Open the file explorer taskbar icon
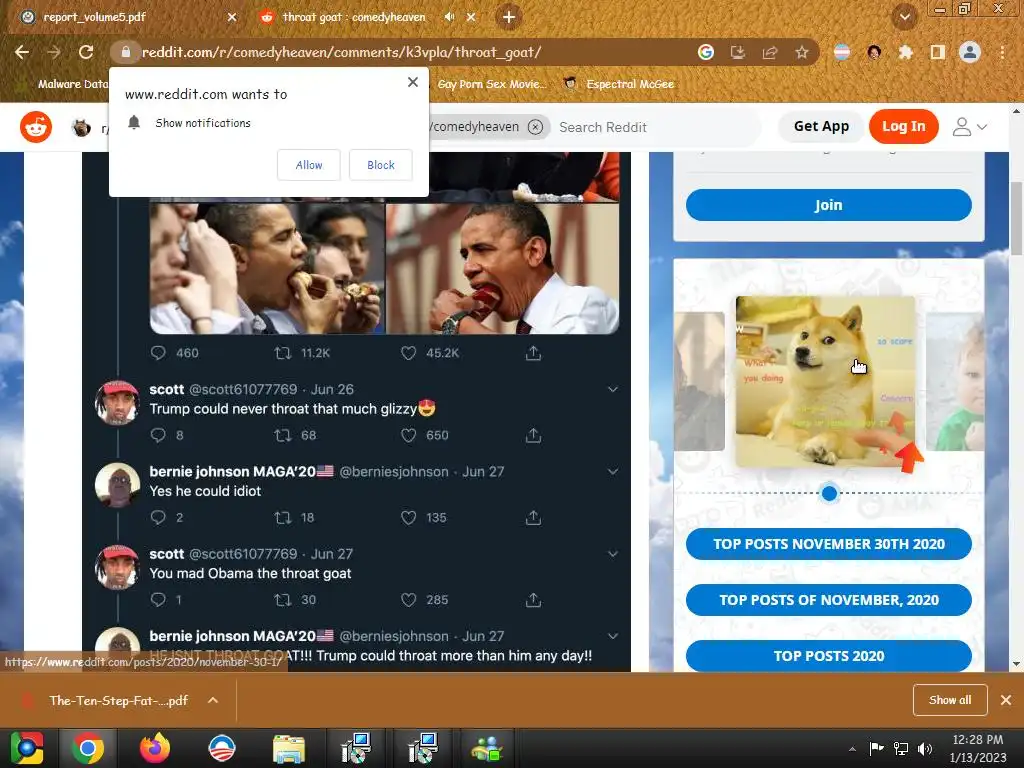 click(x=288, y=748)
